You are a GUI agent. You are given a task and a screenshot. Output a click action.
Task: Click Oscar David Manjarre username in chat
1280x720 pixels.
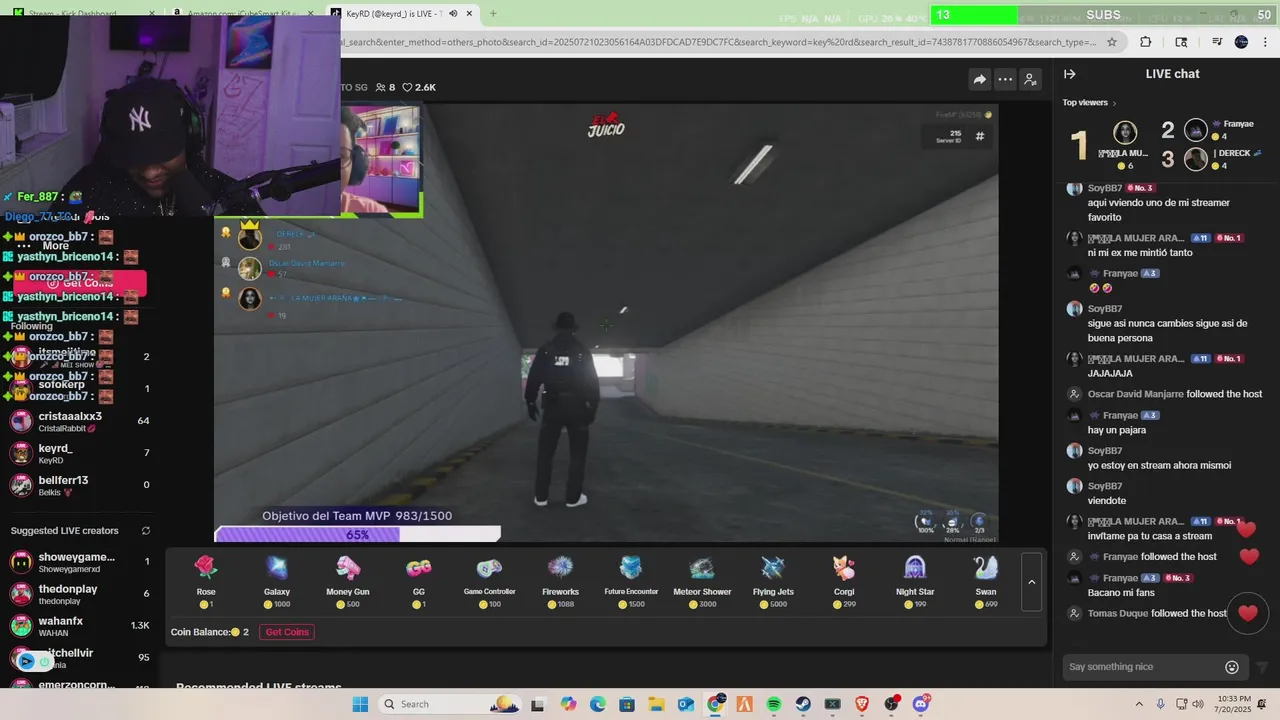pos(1135,394)
